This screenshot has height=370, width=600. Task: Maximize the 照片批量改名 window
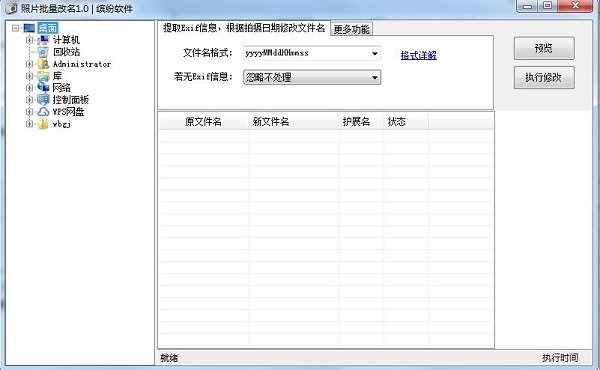548,6
